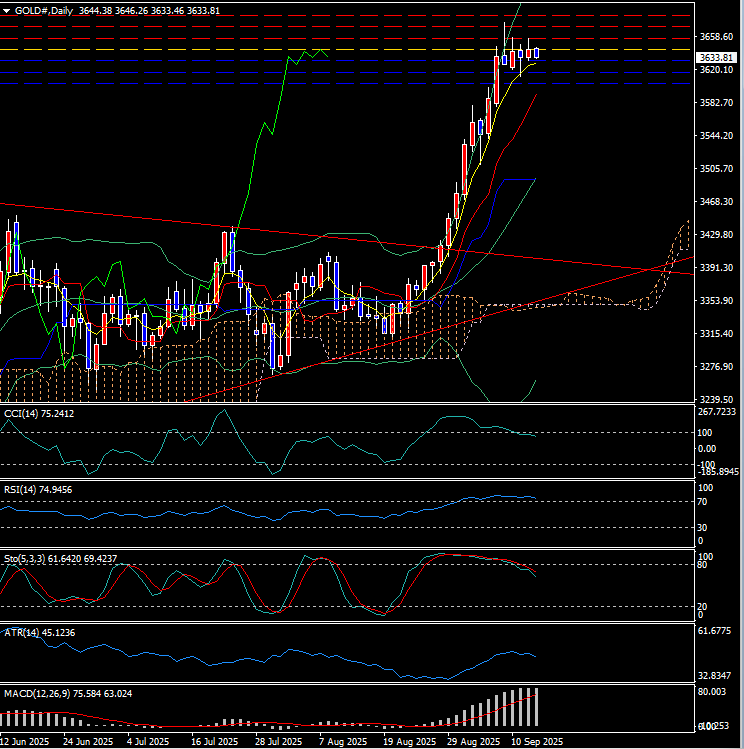Click the current price label 3633.81
This screenshot has height=749, width=744.
coord(715,58)
